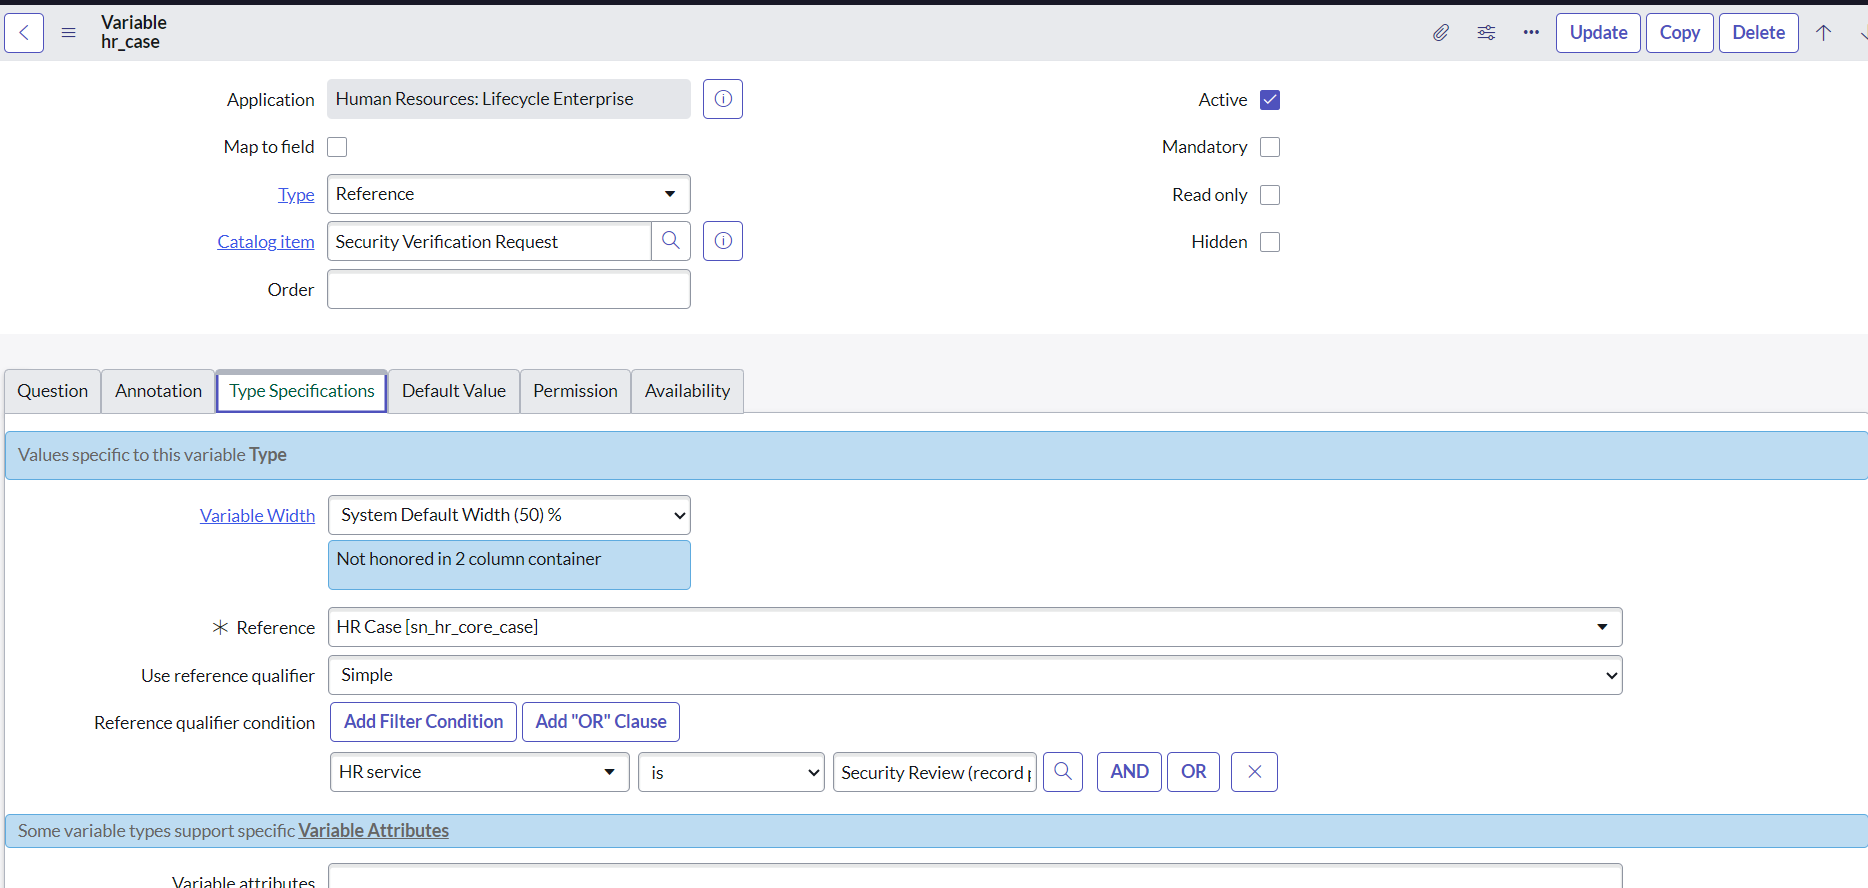Enable the Mandatory checkbox
The height and width of the screenshot is (888, 1868).
1270,147
